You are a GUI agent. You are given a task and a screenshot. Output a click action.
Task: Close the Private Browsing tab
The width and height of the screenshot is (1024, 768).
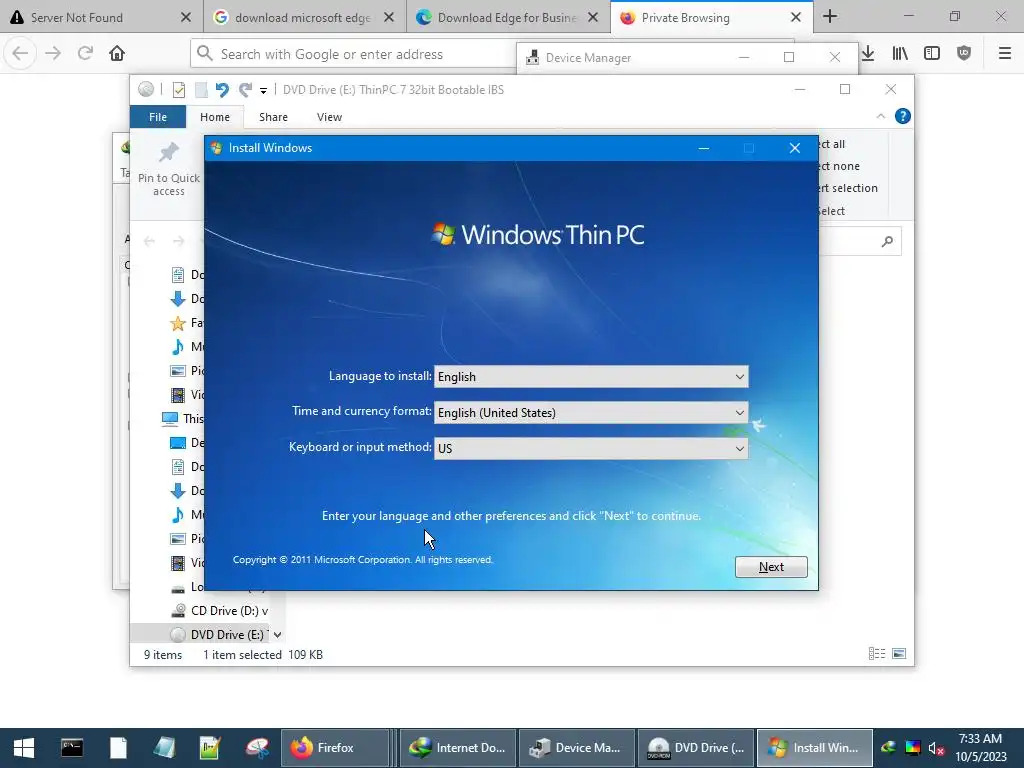pyautogui.click(x=795, y=18)
